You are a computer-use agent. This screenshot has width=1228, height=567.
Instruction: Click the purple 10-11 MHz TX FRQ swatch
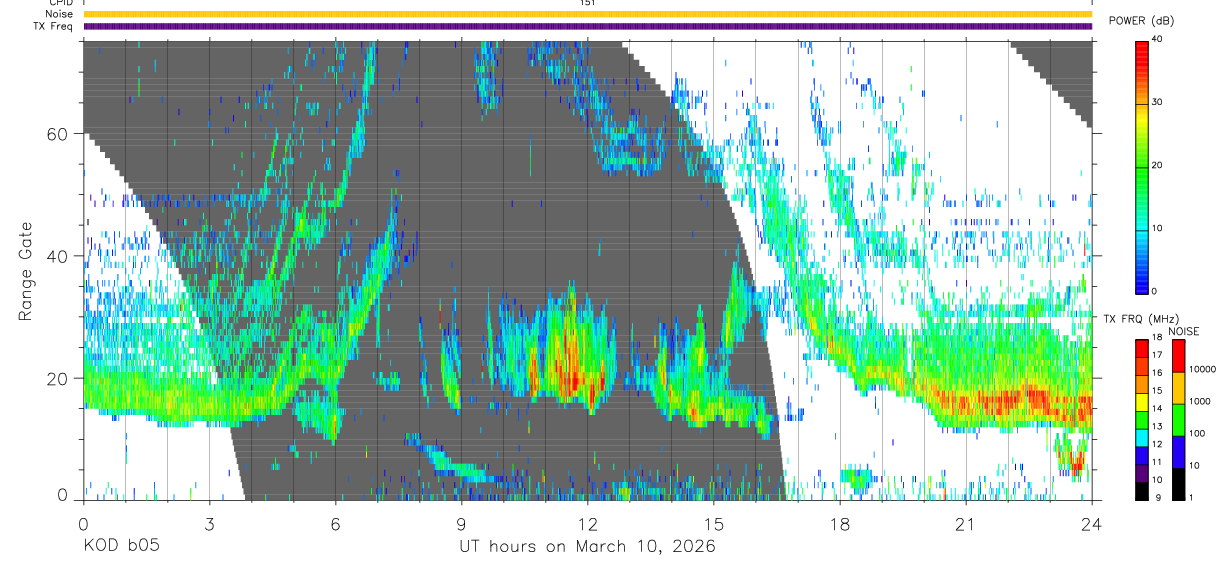click(1142, 474)
